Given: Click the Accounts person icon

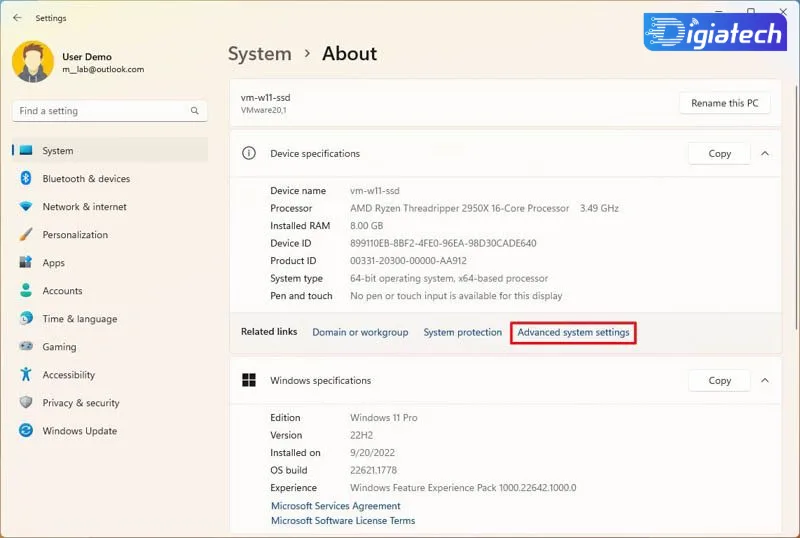Looking at the screenshot, I should (x=26, y=290).
